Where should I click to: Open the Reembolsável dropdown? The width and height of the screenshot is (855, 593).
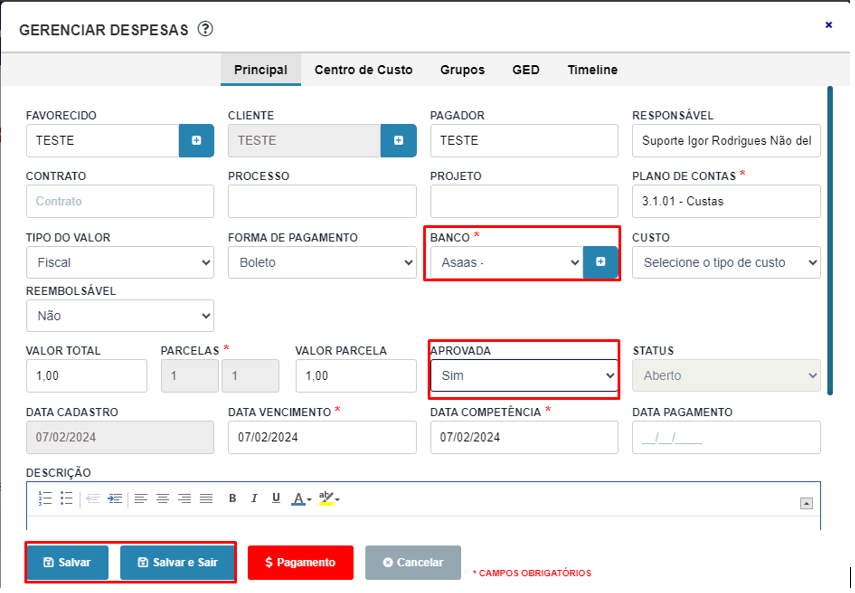(120, 316)
